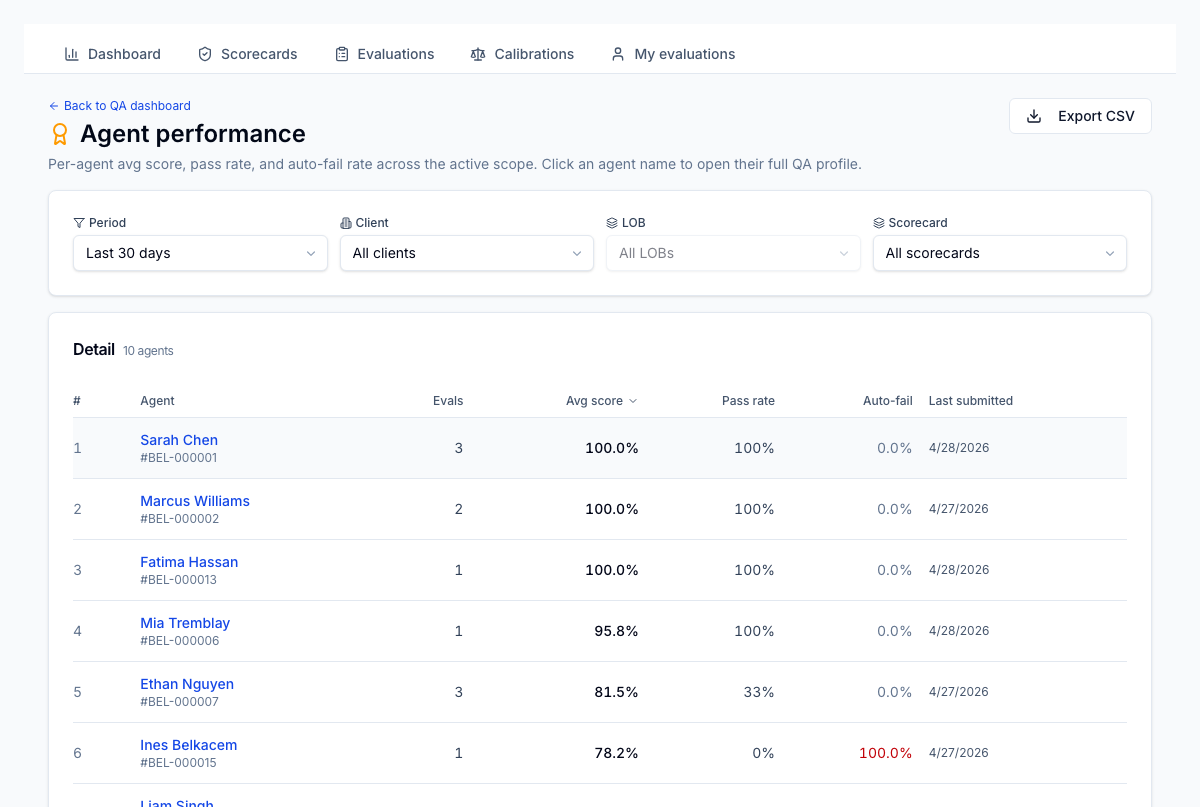This screenshot has width=1200, height=807.
Task: Click agent ID #BEL-000013
Action: pyautogui.click(x=179, y=580)
